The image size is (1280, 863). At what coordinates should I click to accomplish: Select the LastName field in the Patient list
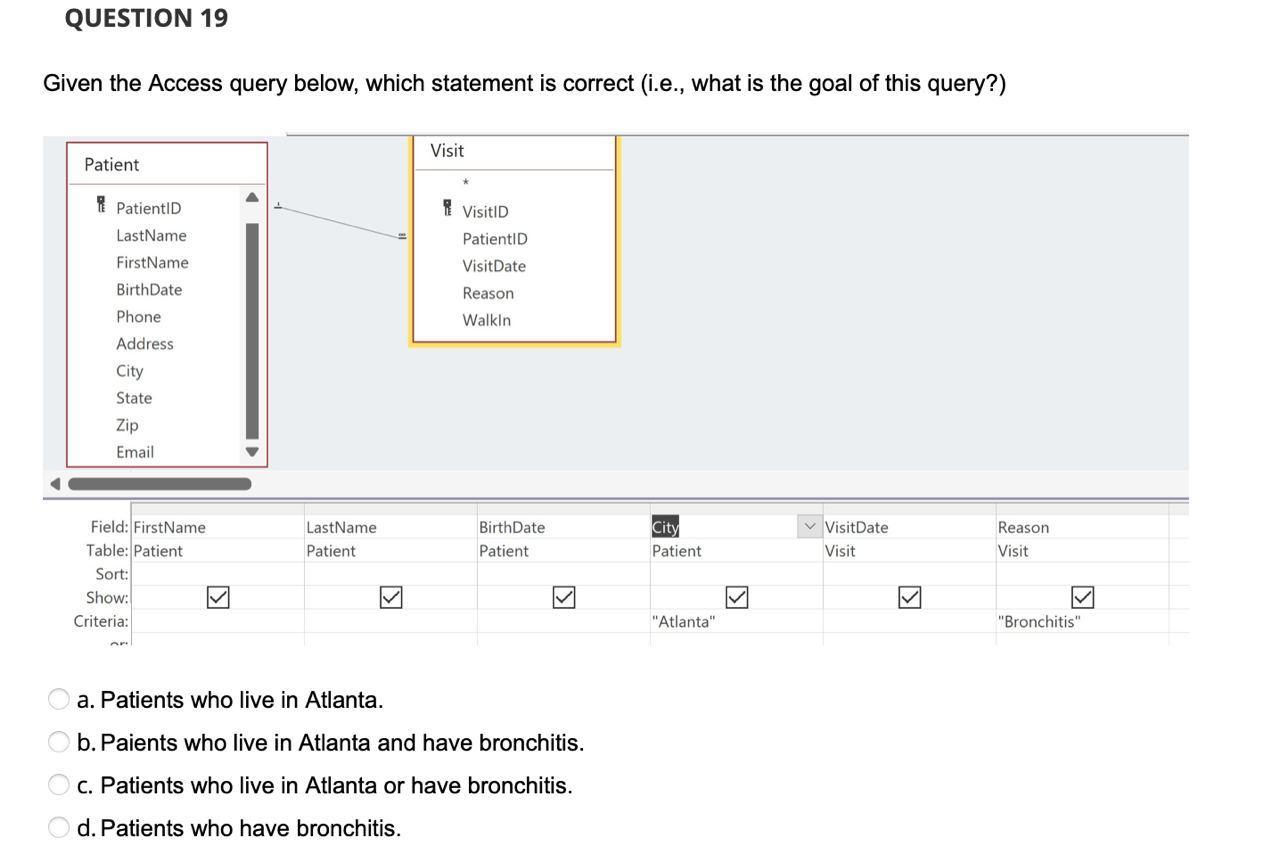[x=152, y=235]
